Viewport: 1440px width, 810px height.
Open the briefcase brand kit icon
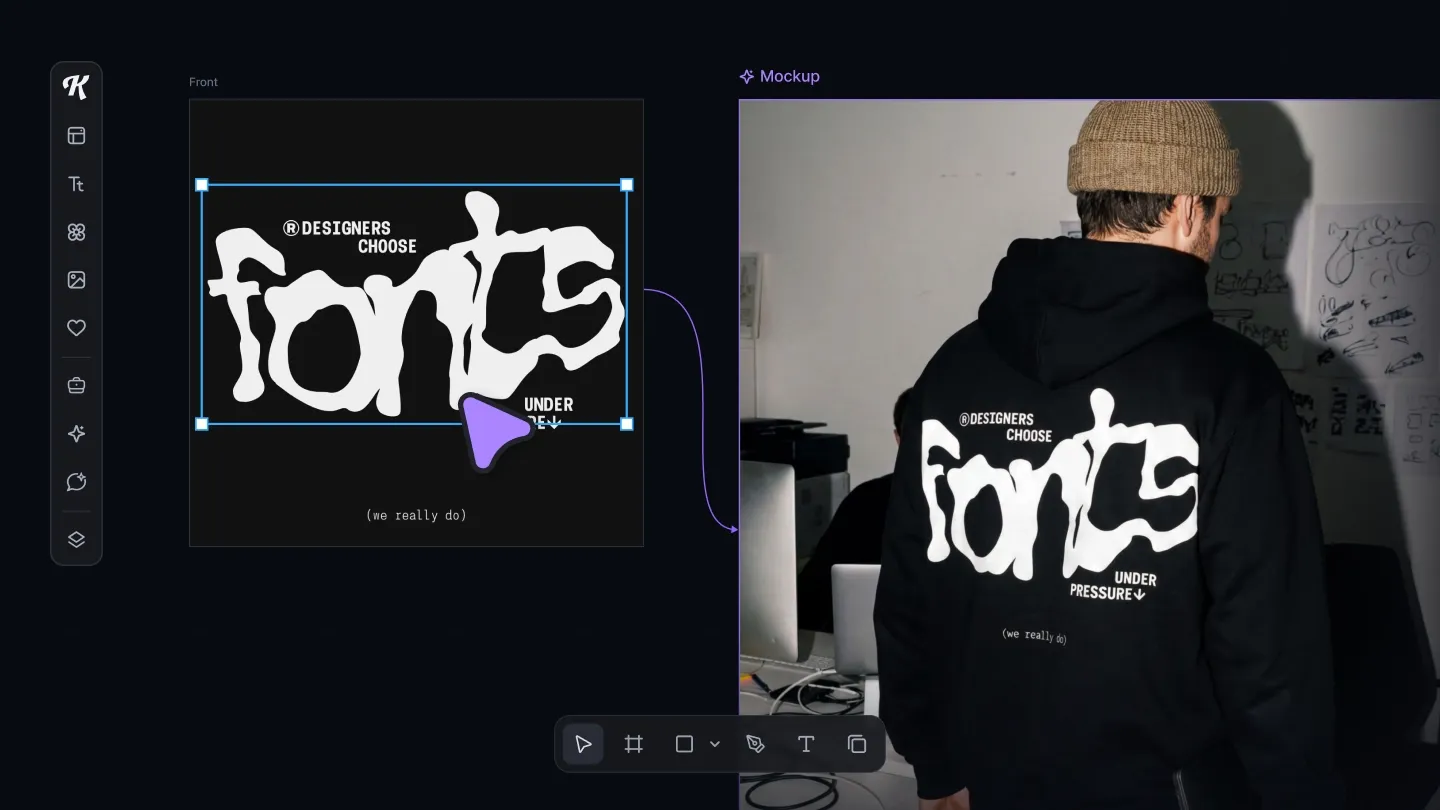point(76,385)
